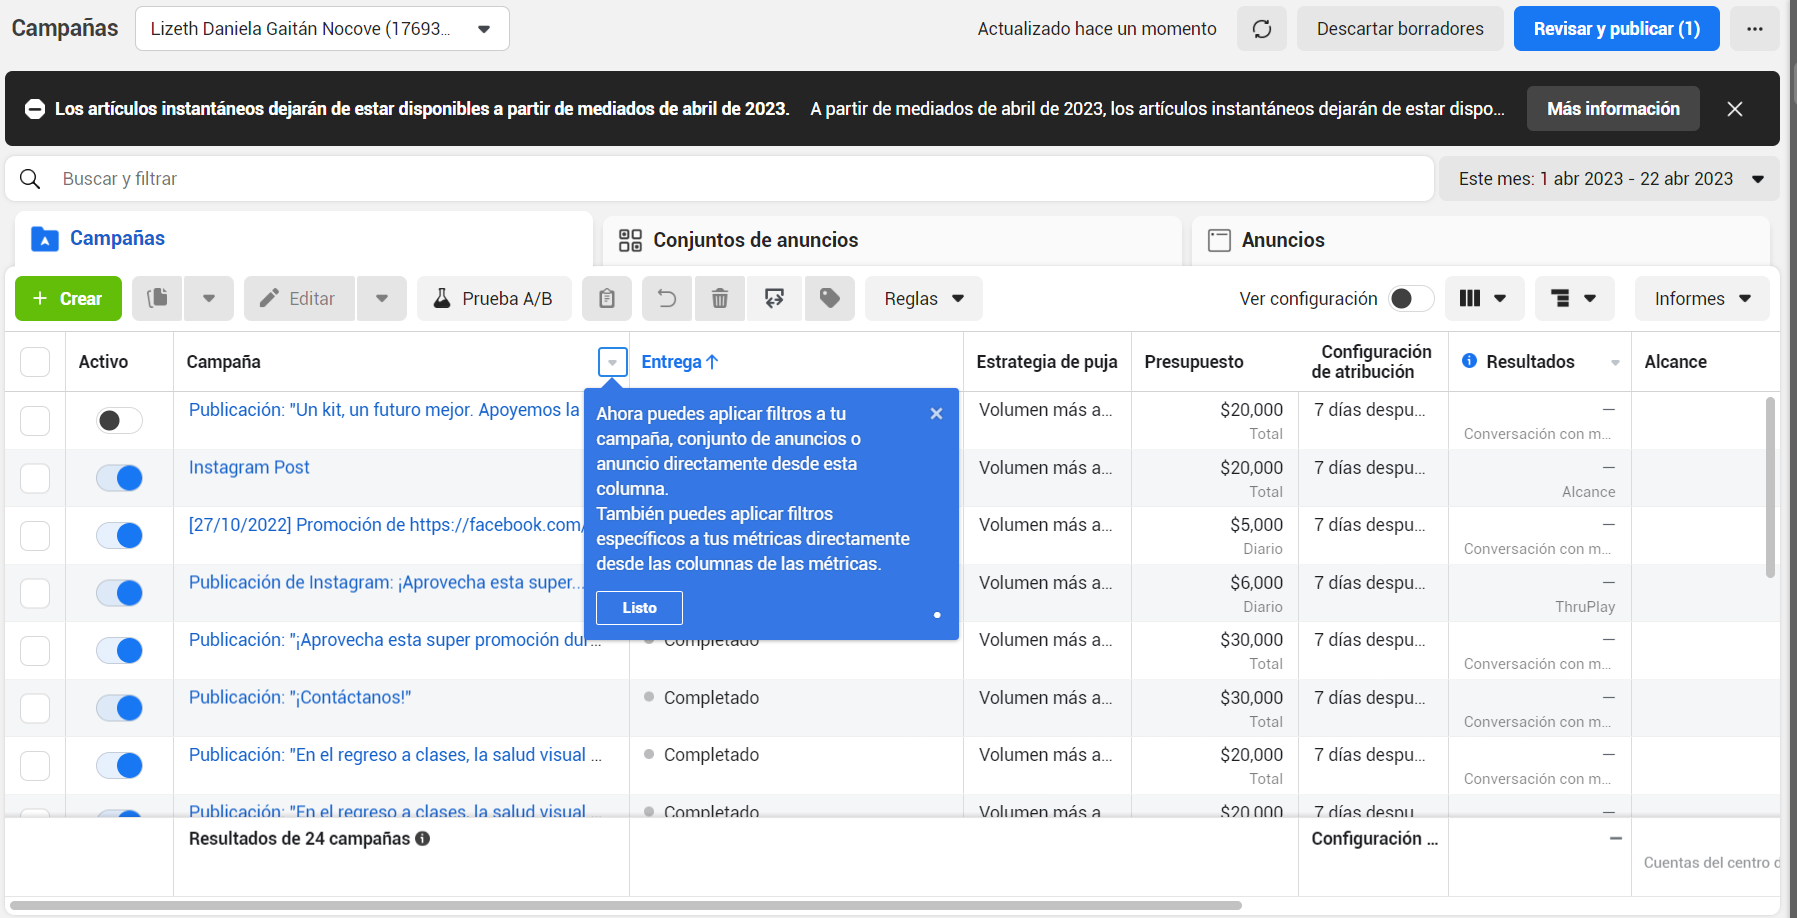Click the undo arrow icon
1797x918 pixels.
click(x=667, y=298)
